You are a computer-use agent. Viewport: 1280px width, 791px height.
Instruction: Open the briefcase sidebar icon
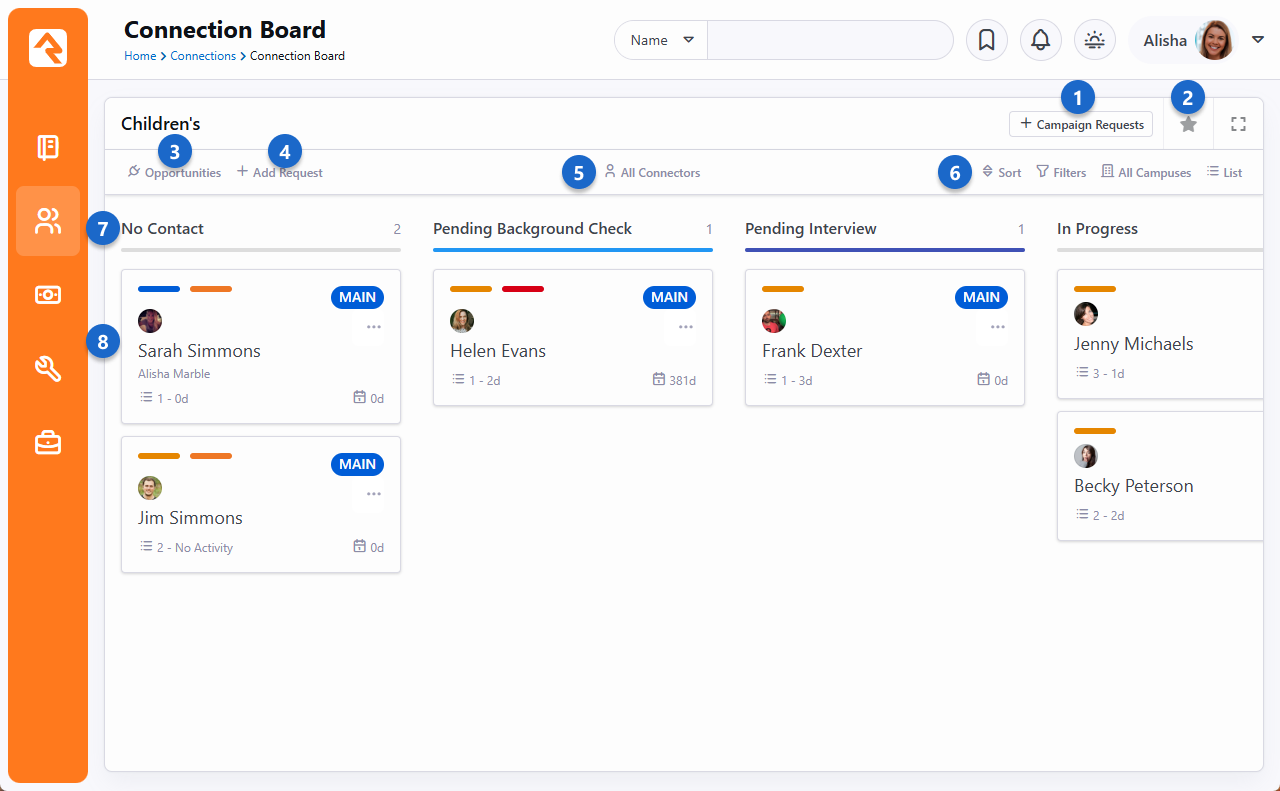[x=48, y=443]
